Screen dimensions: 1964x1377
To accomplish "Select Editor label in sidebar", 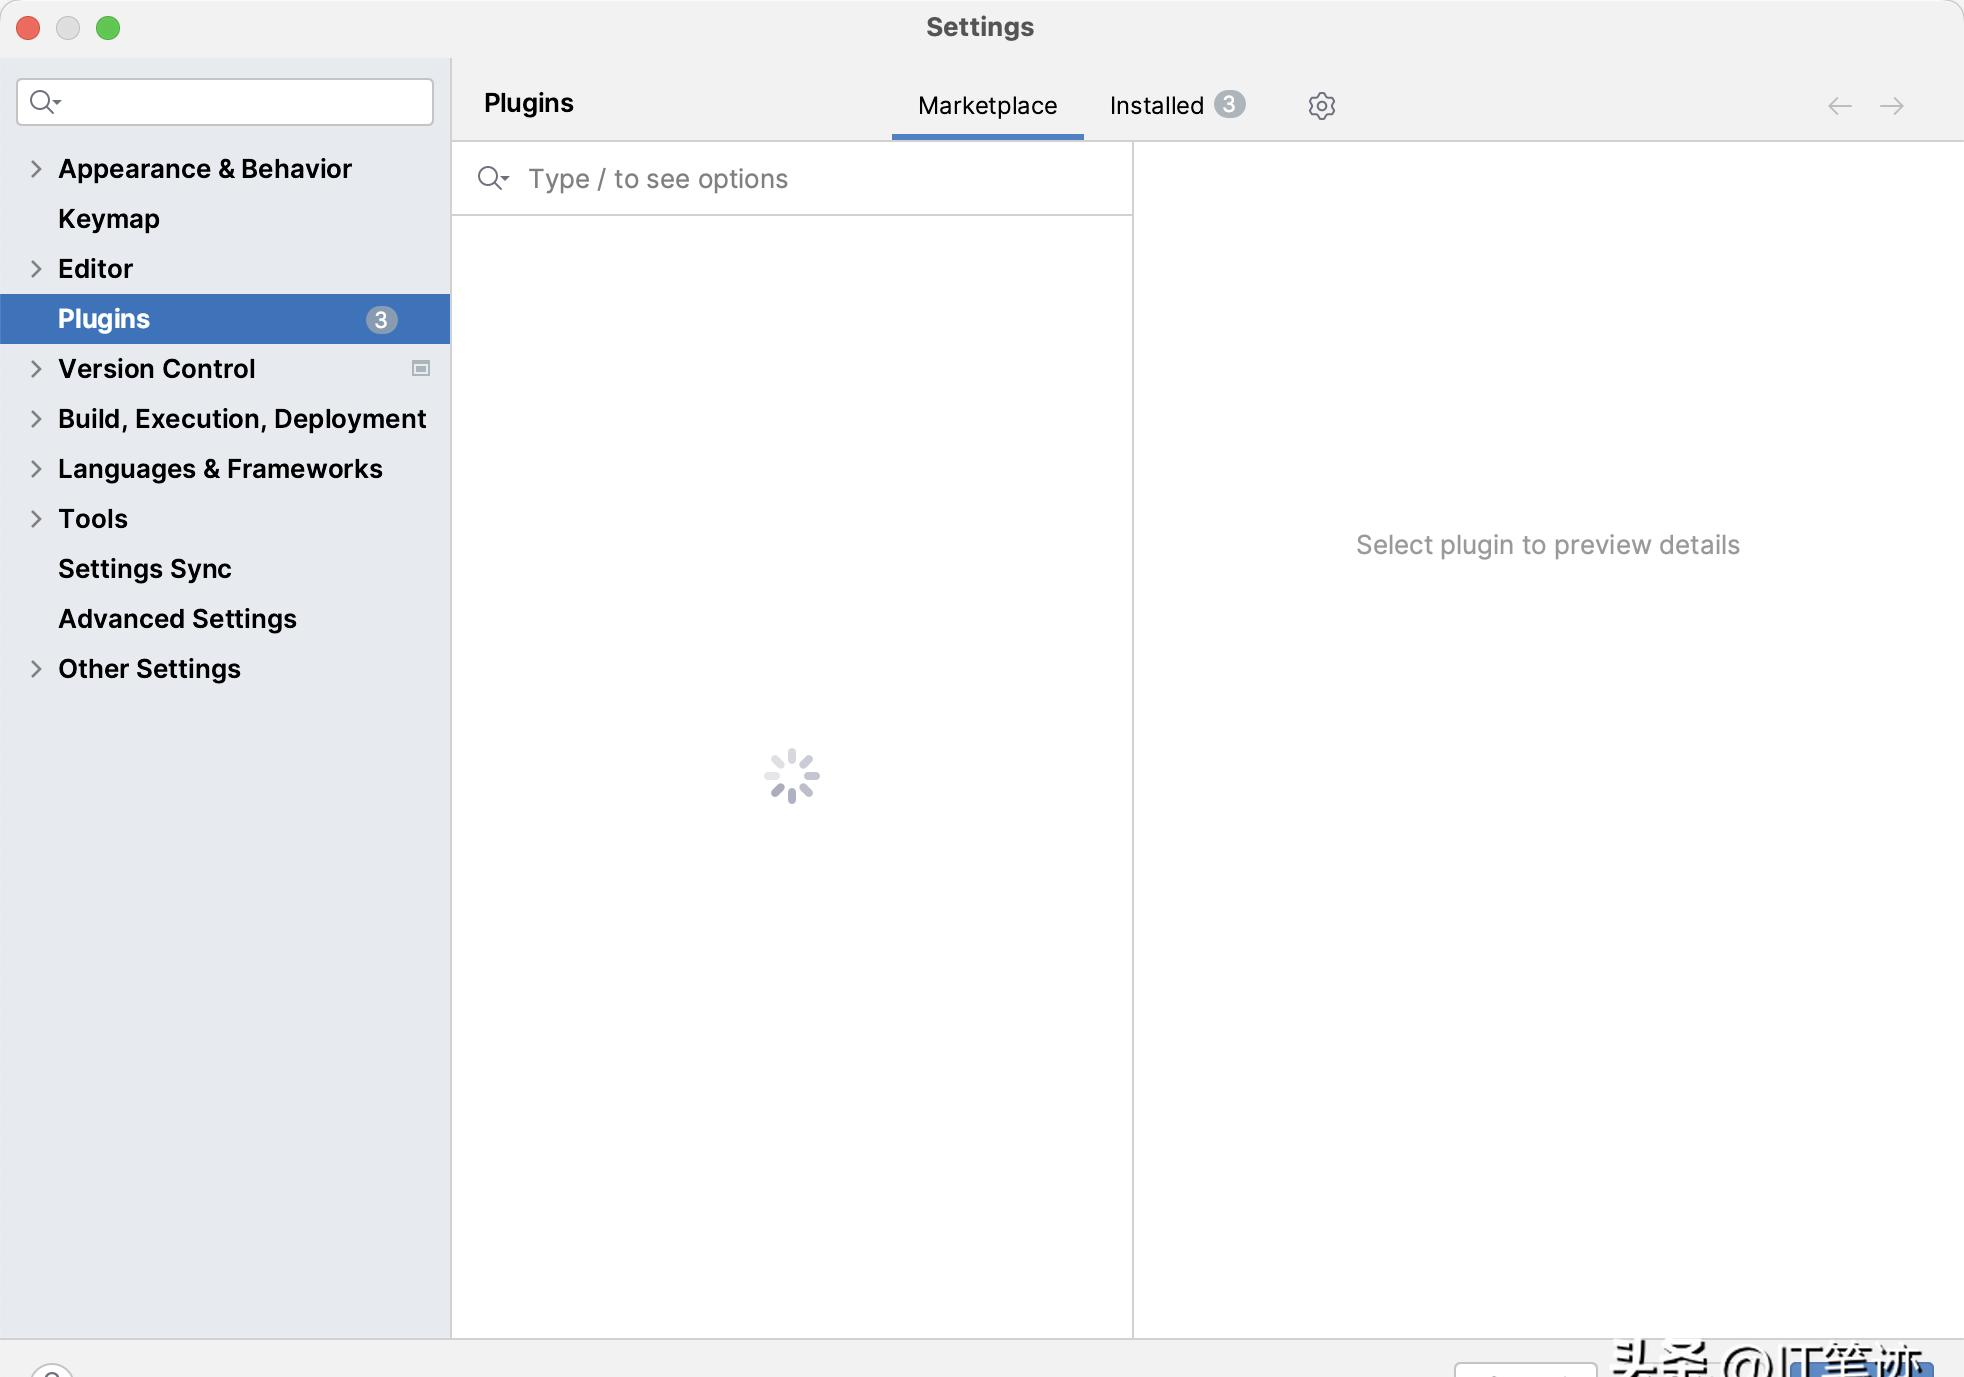I will [x=95, y=269].
